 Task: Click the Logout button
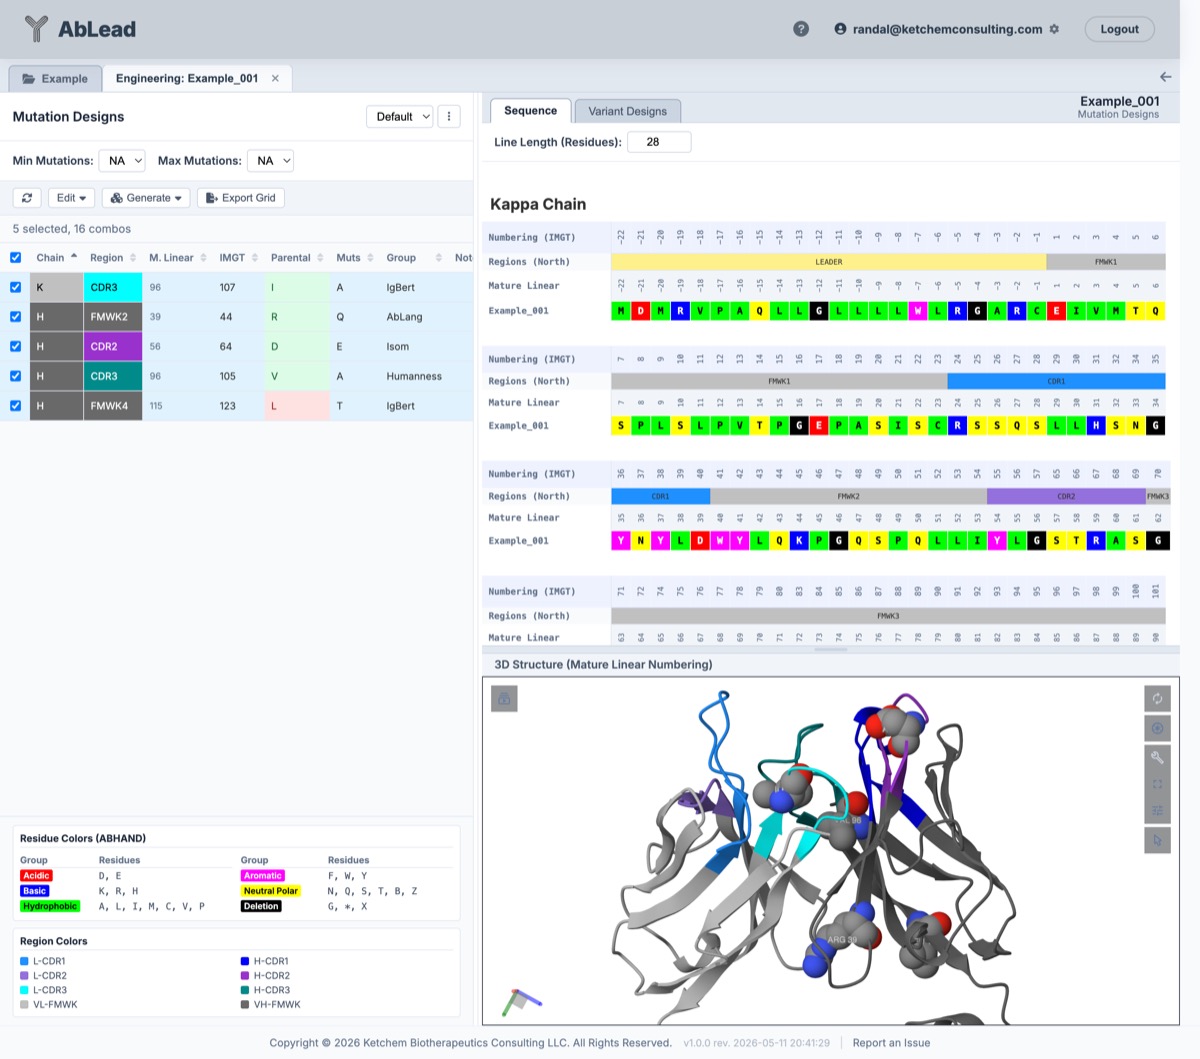[x=1119, y=29]
